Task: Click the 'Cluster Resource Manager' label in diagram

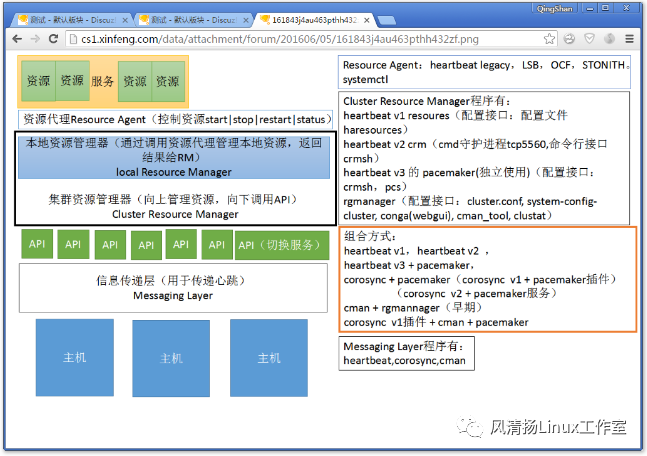Action: 175,214
